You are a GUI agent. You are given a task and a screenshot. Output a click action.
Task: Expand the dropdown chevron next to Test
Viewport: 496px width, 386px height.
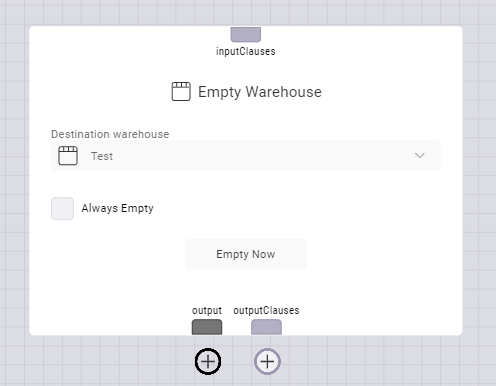420,156
